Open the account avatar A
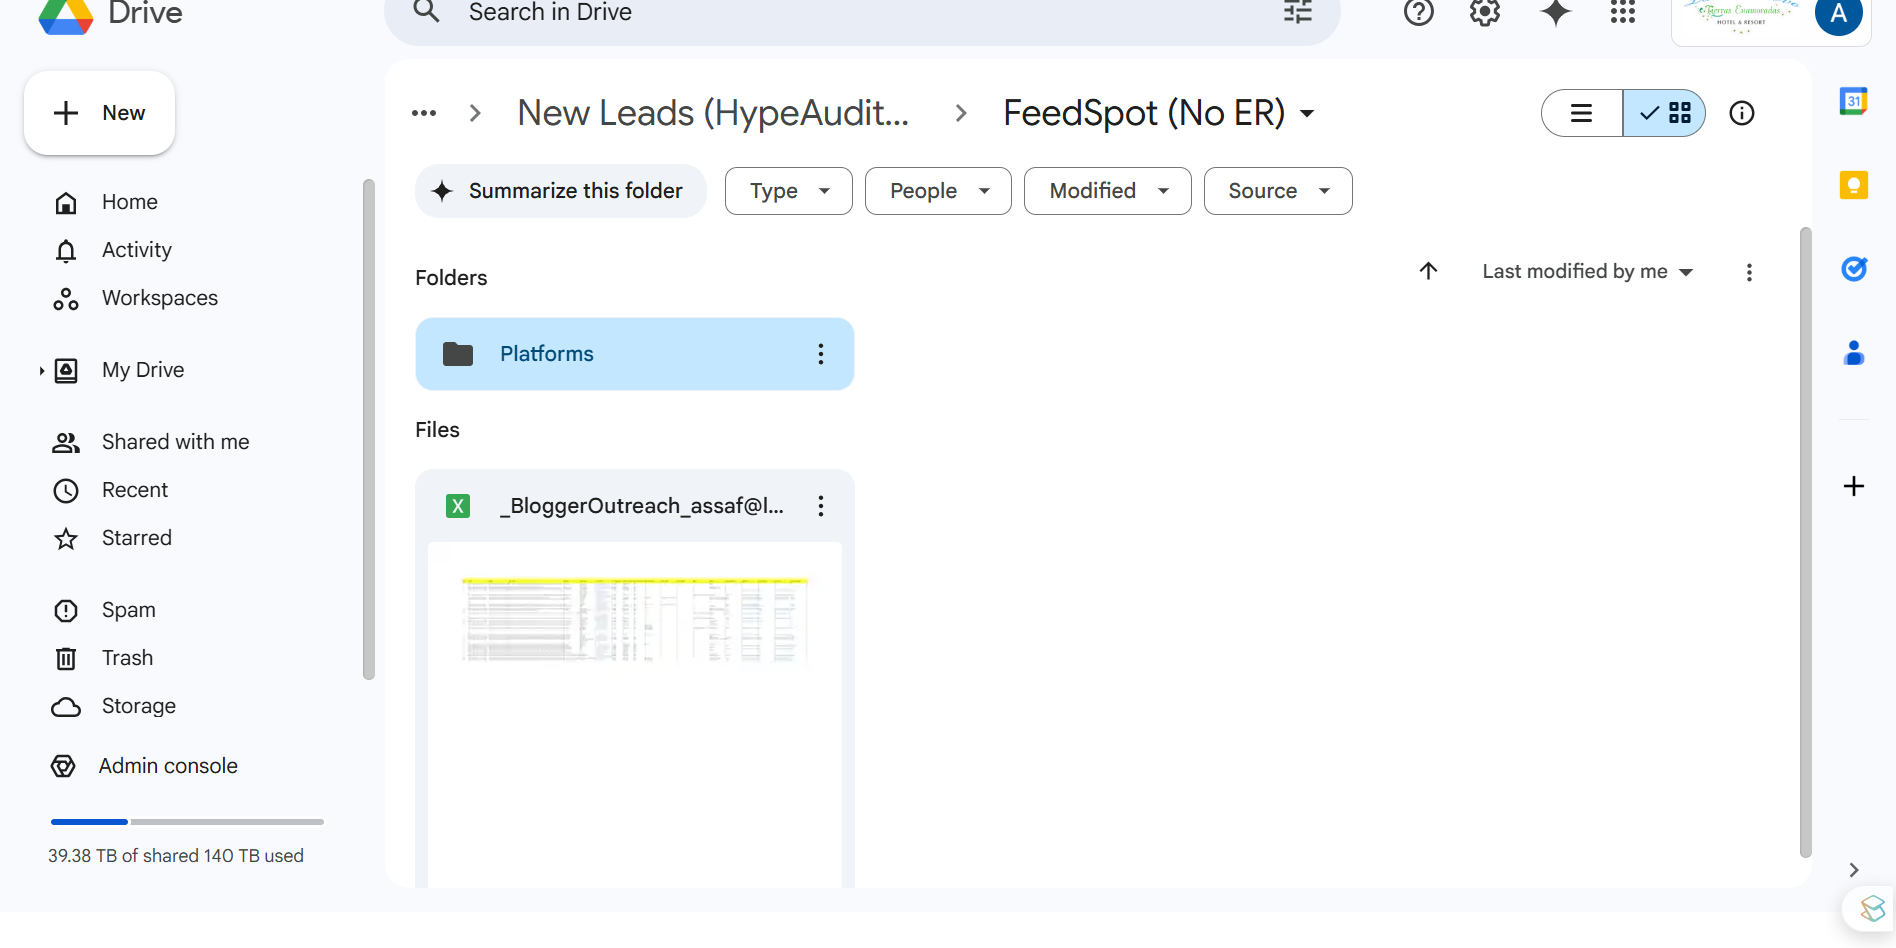The height and width of the screenshot is (948, 1896). pos(1838,14)
